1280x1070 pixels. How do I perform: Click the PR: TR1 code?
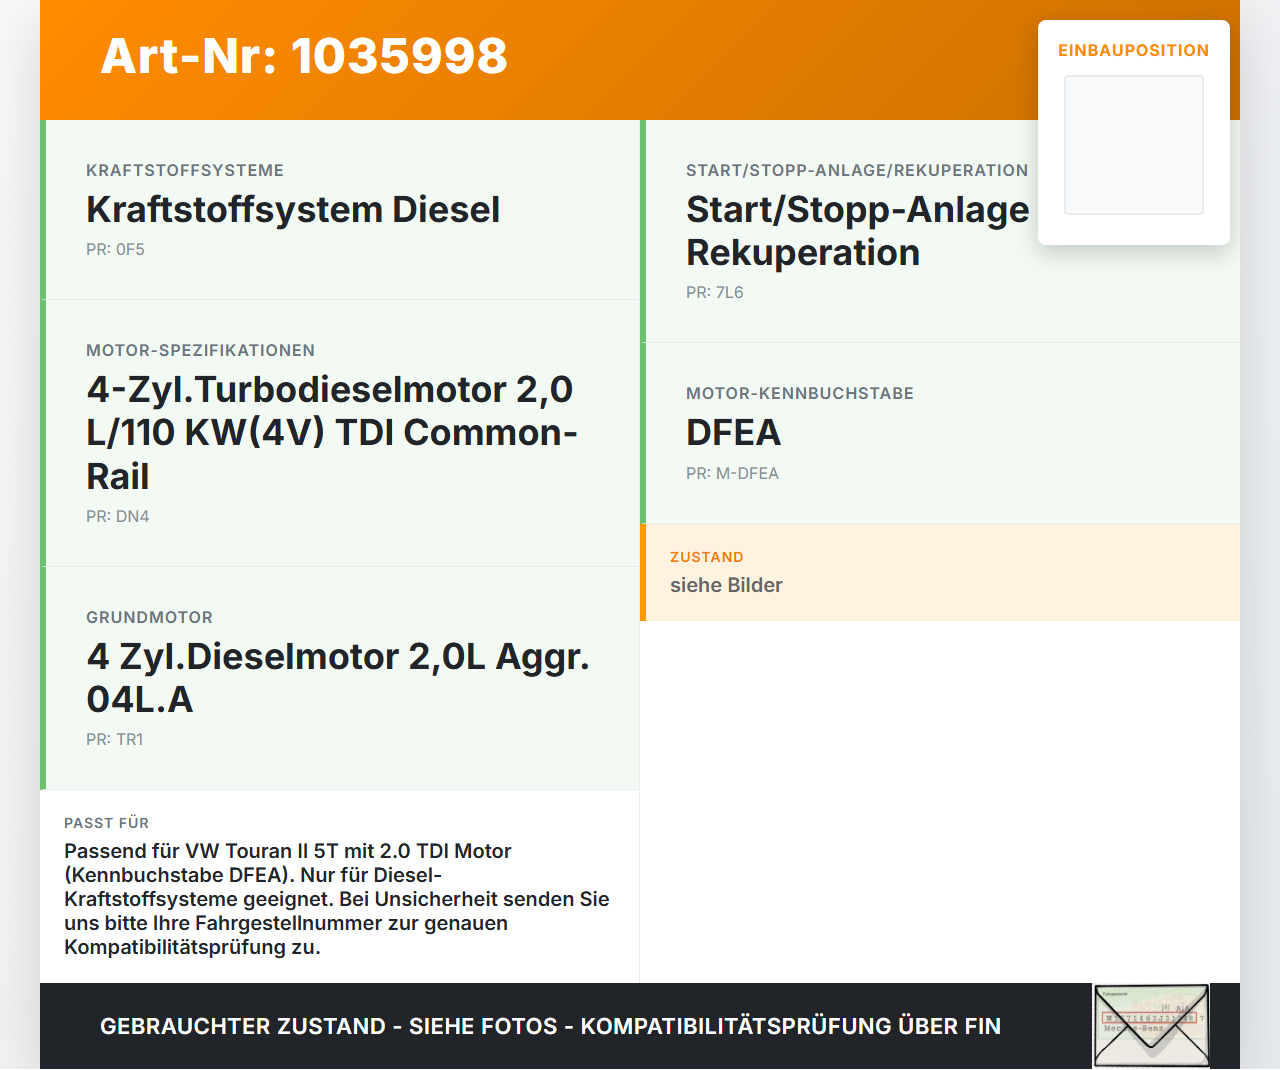coord(114,739)
